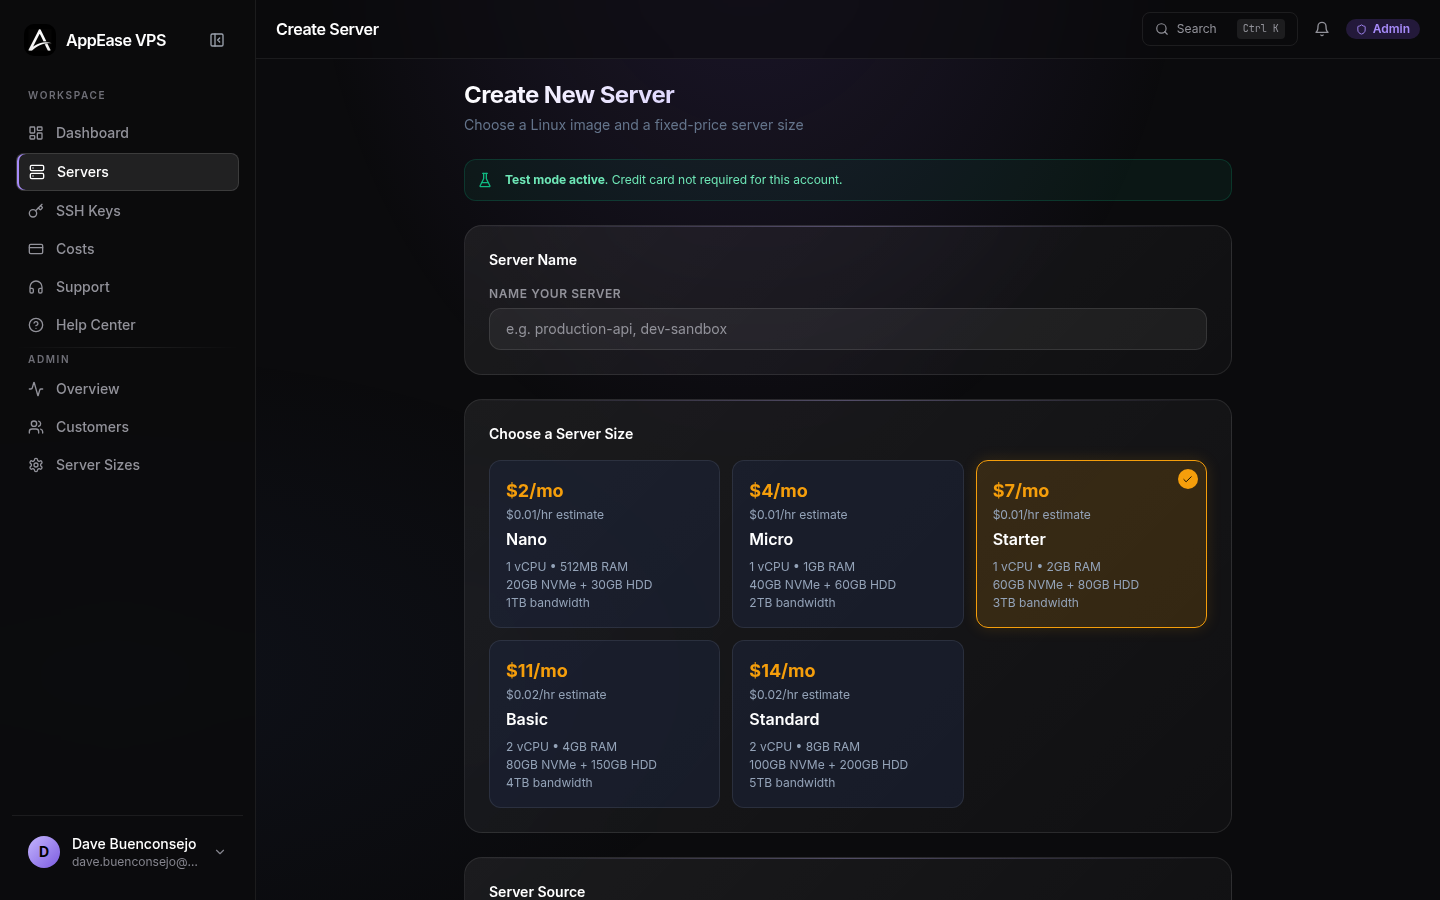
Task: Select the Standard $14/mo server size
Action: (x=848, y=724)
